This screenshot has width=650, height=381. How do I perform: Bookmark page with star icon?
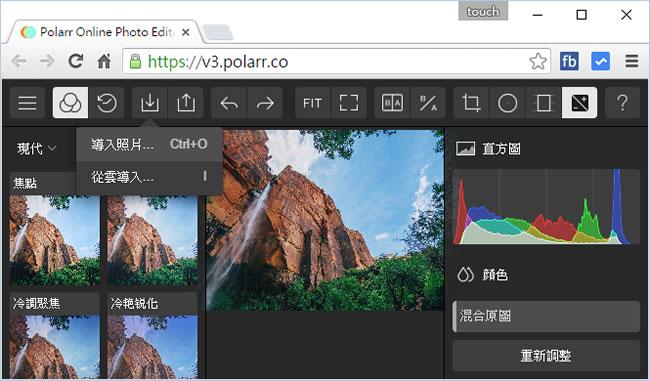[x=538, y=62]
